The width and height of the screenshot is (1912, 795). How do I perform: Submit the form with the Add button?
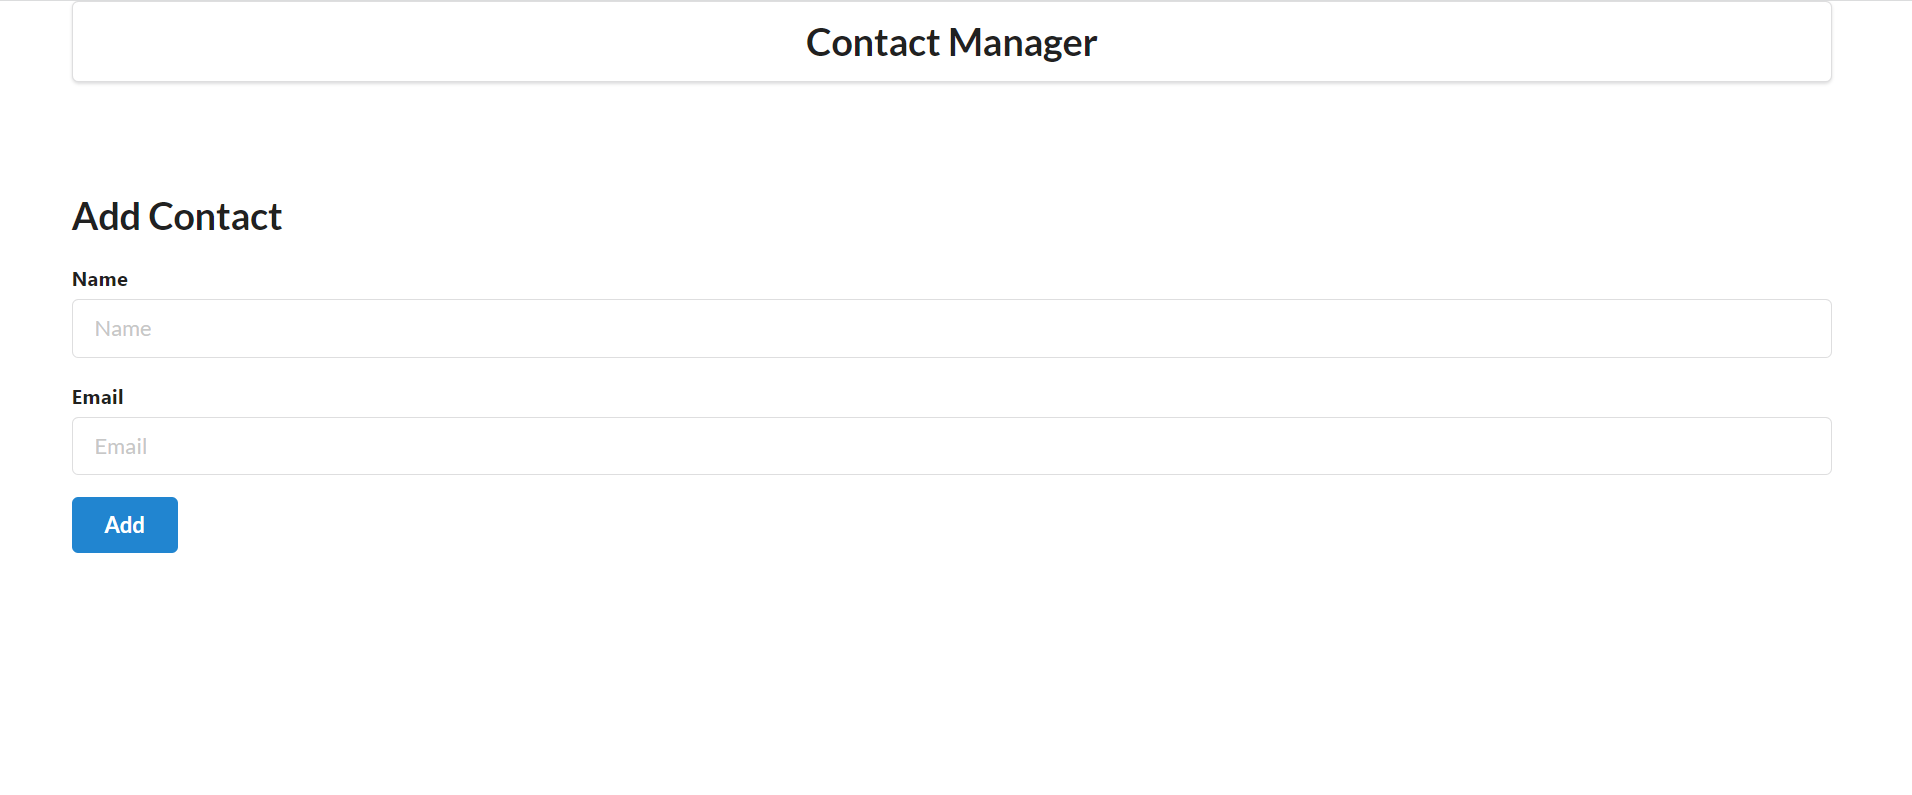124,524
